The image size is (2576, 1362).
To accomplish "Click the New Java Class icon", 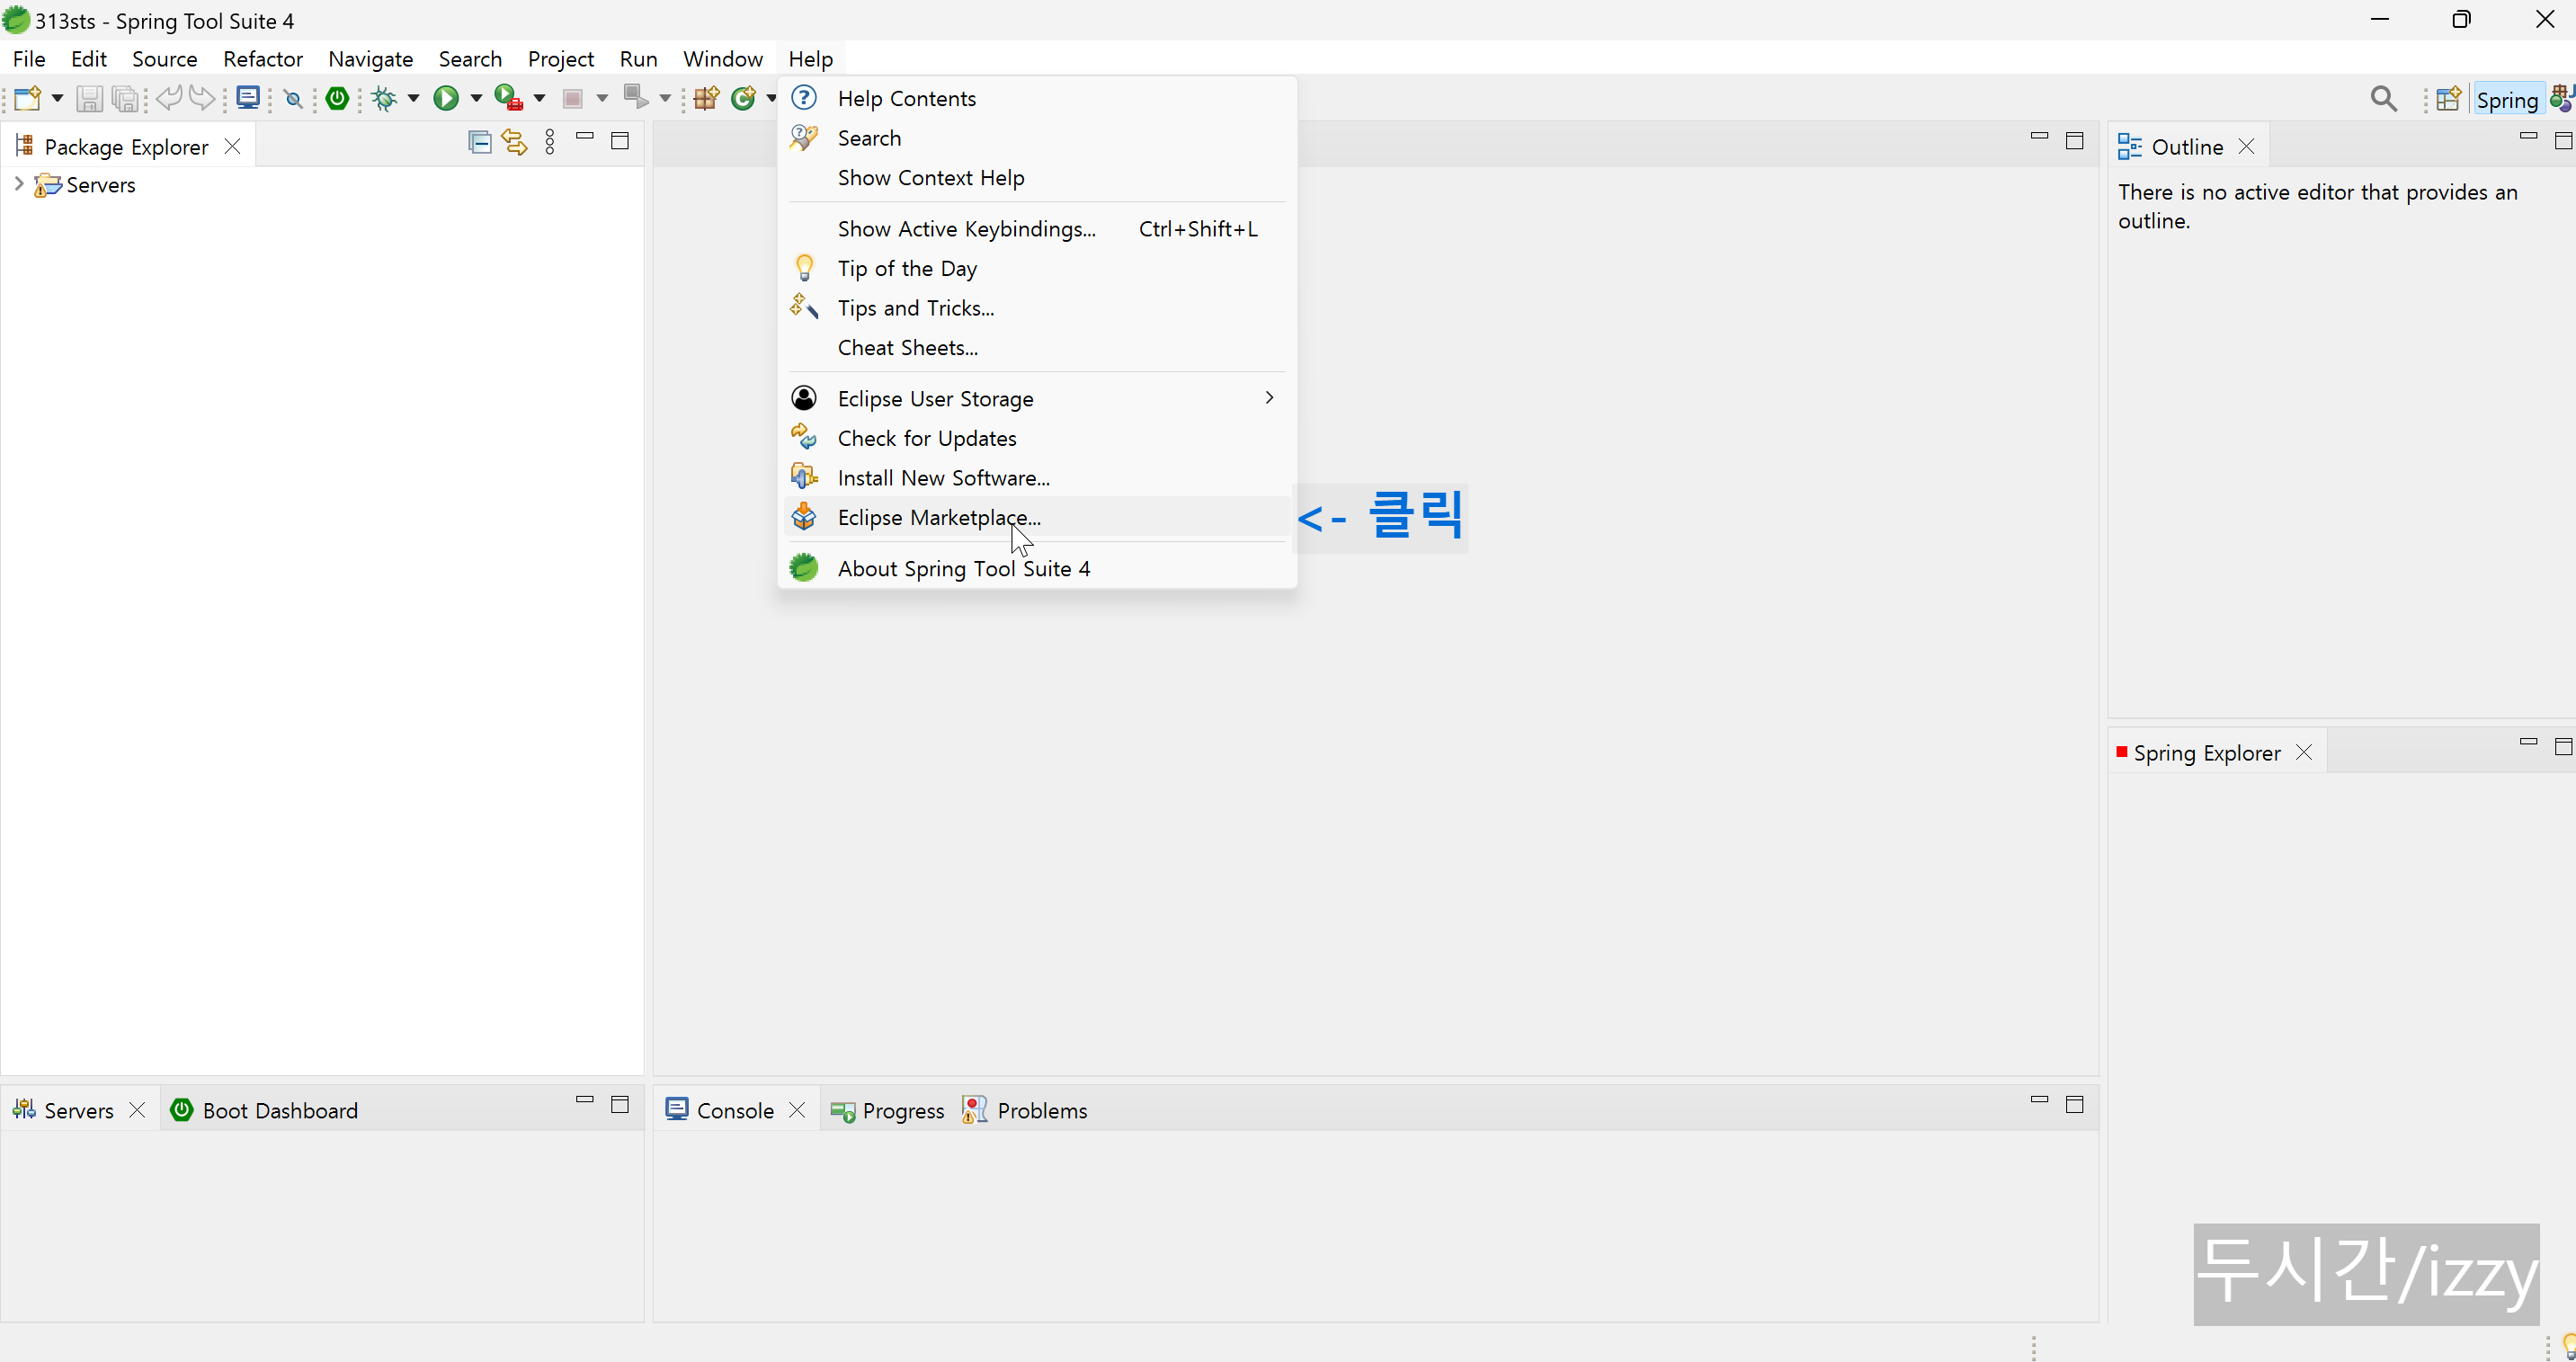I will point(744,98).
